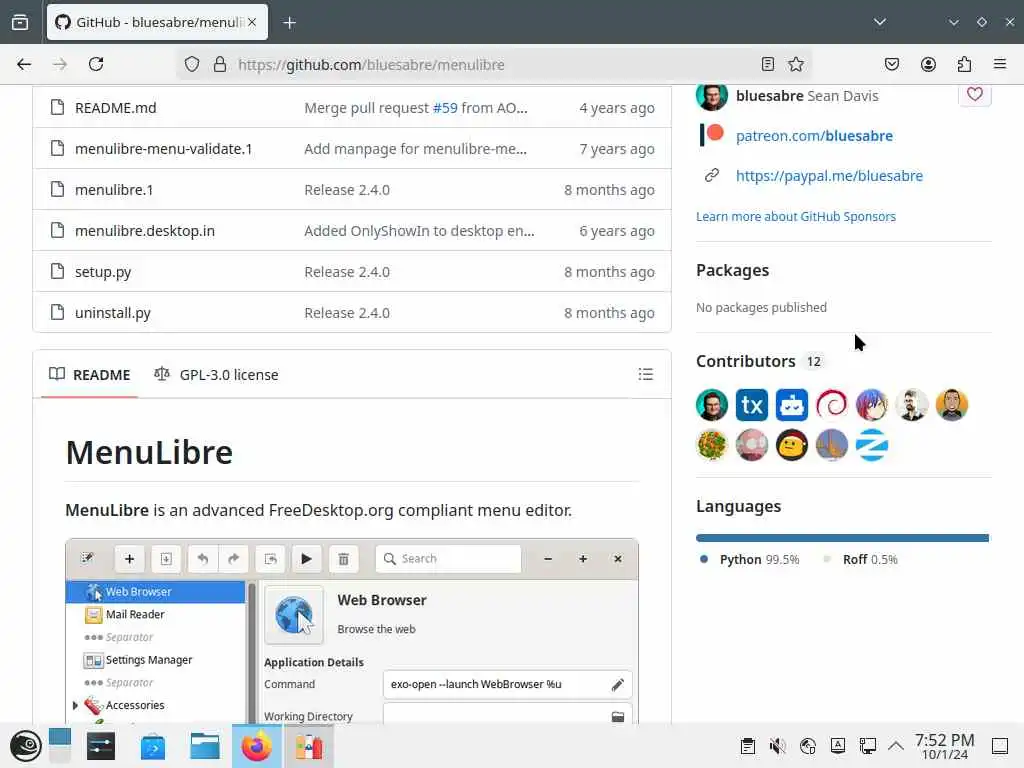This screenshot has width=1024, height=768.
Task: Launch Firefox from the taskbar
Action: (x=257, y=746)
